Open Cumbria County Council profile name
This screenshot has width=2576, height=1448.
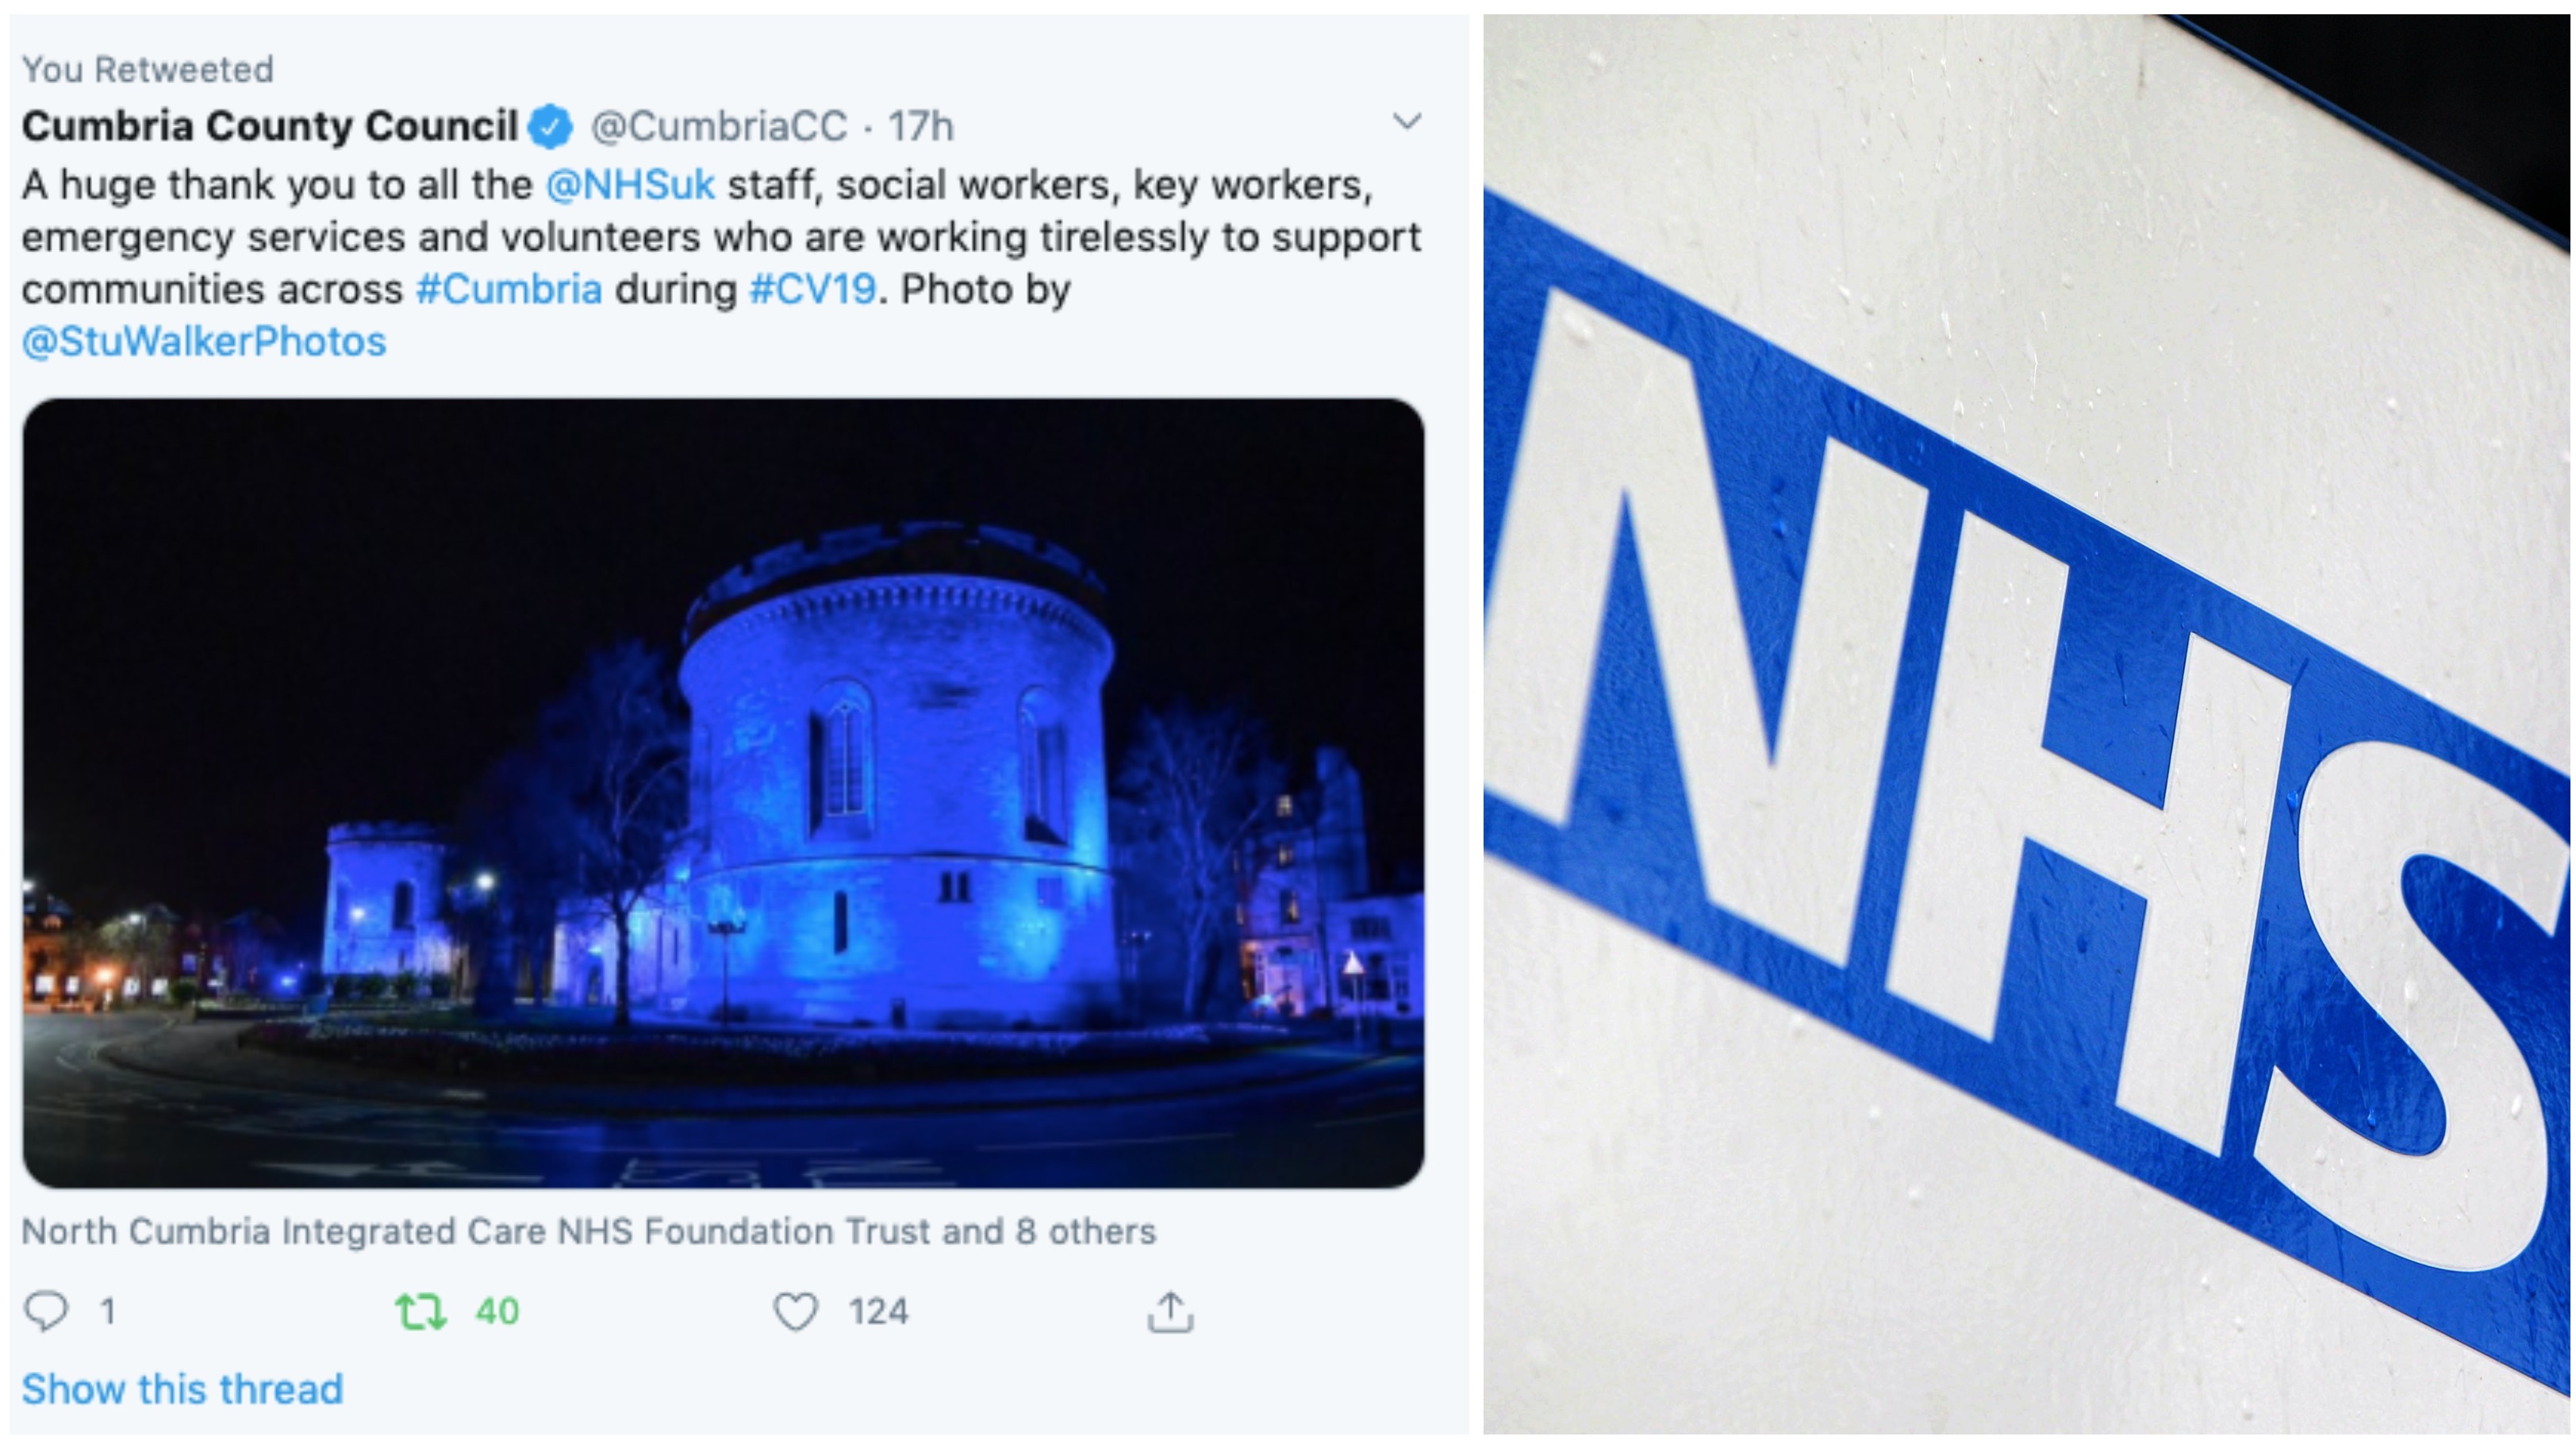tap(270, 126)
